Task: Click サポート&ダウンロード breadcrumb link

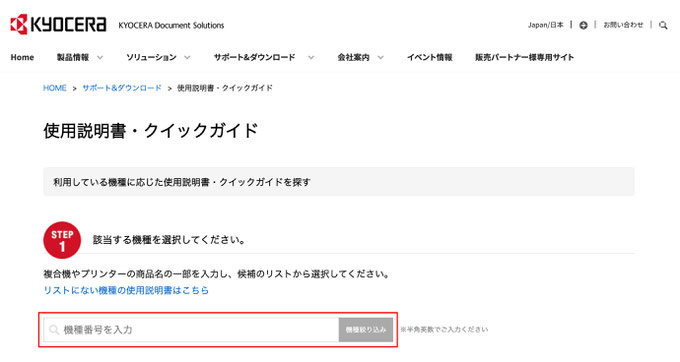Action: tap(122, 88)
